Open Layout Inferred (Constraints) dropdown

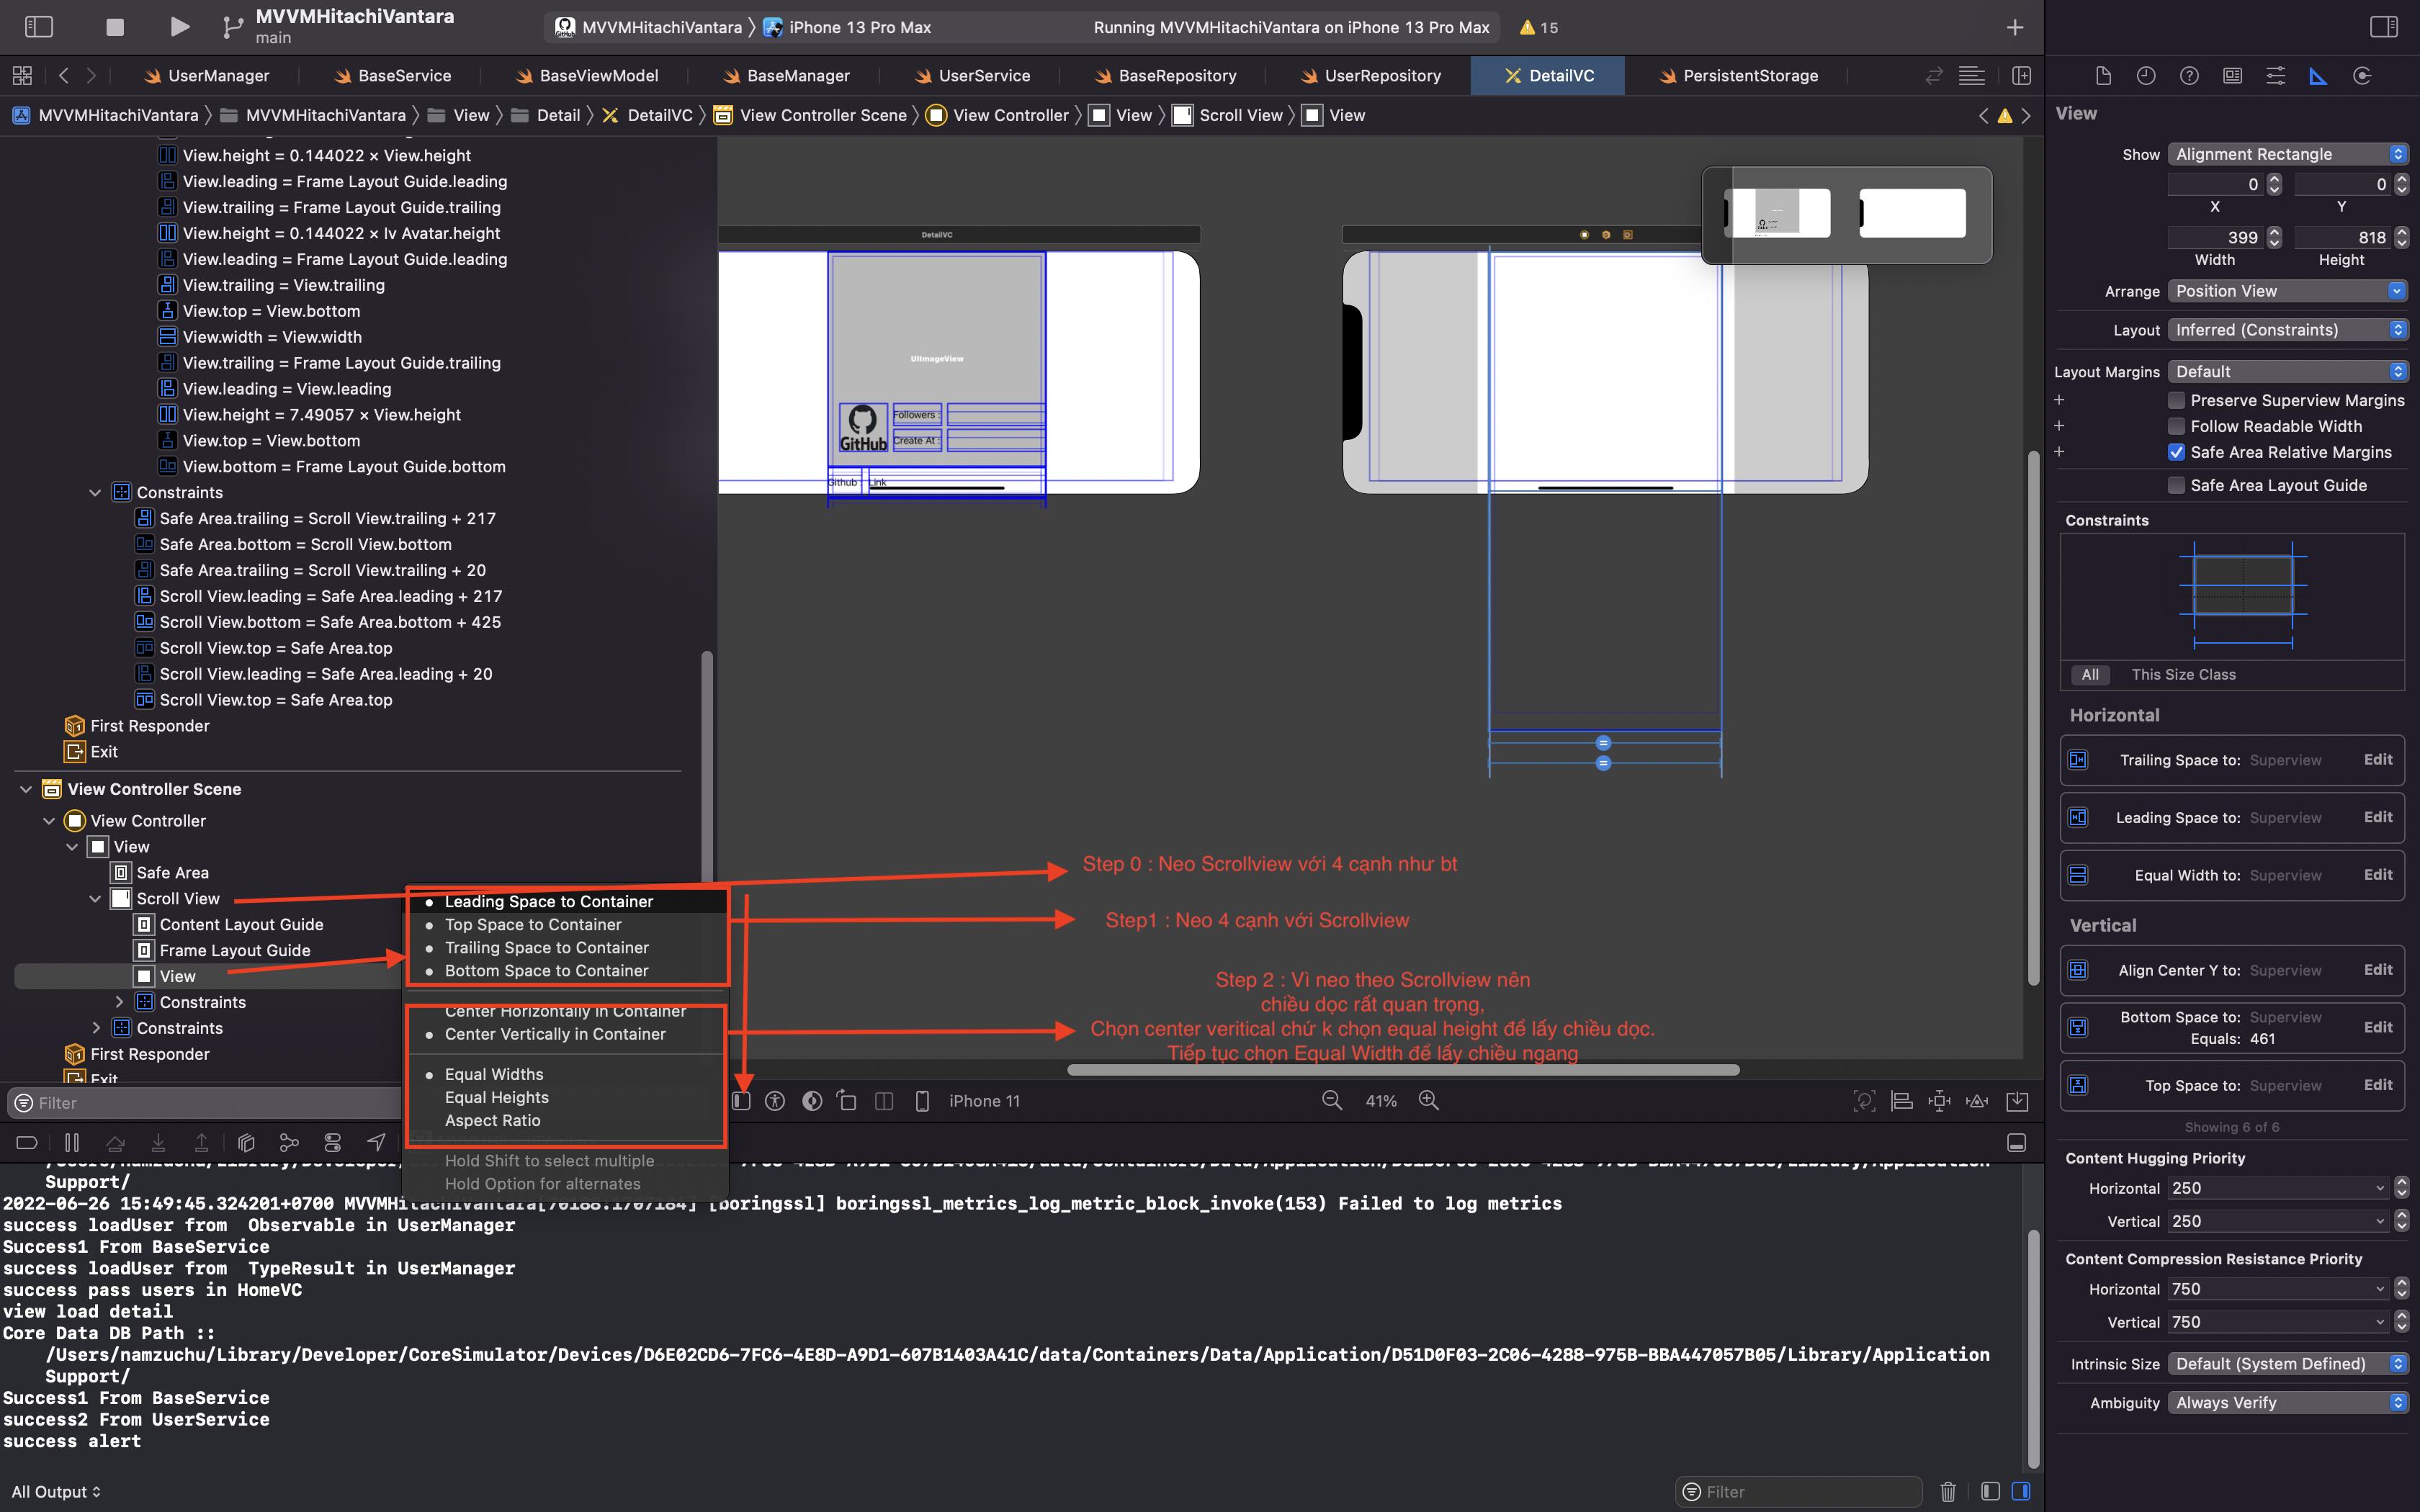[2287, 330]
